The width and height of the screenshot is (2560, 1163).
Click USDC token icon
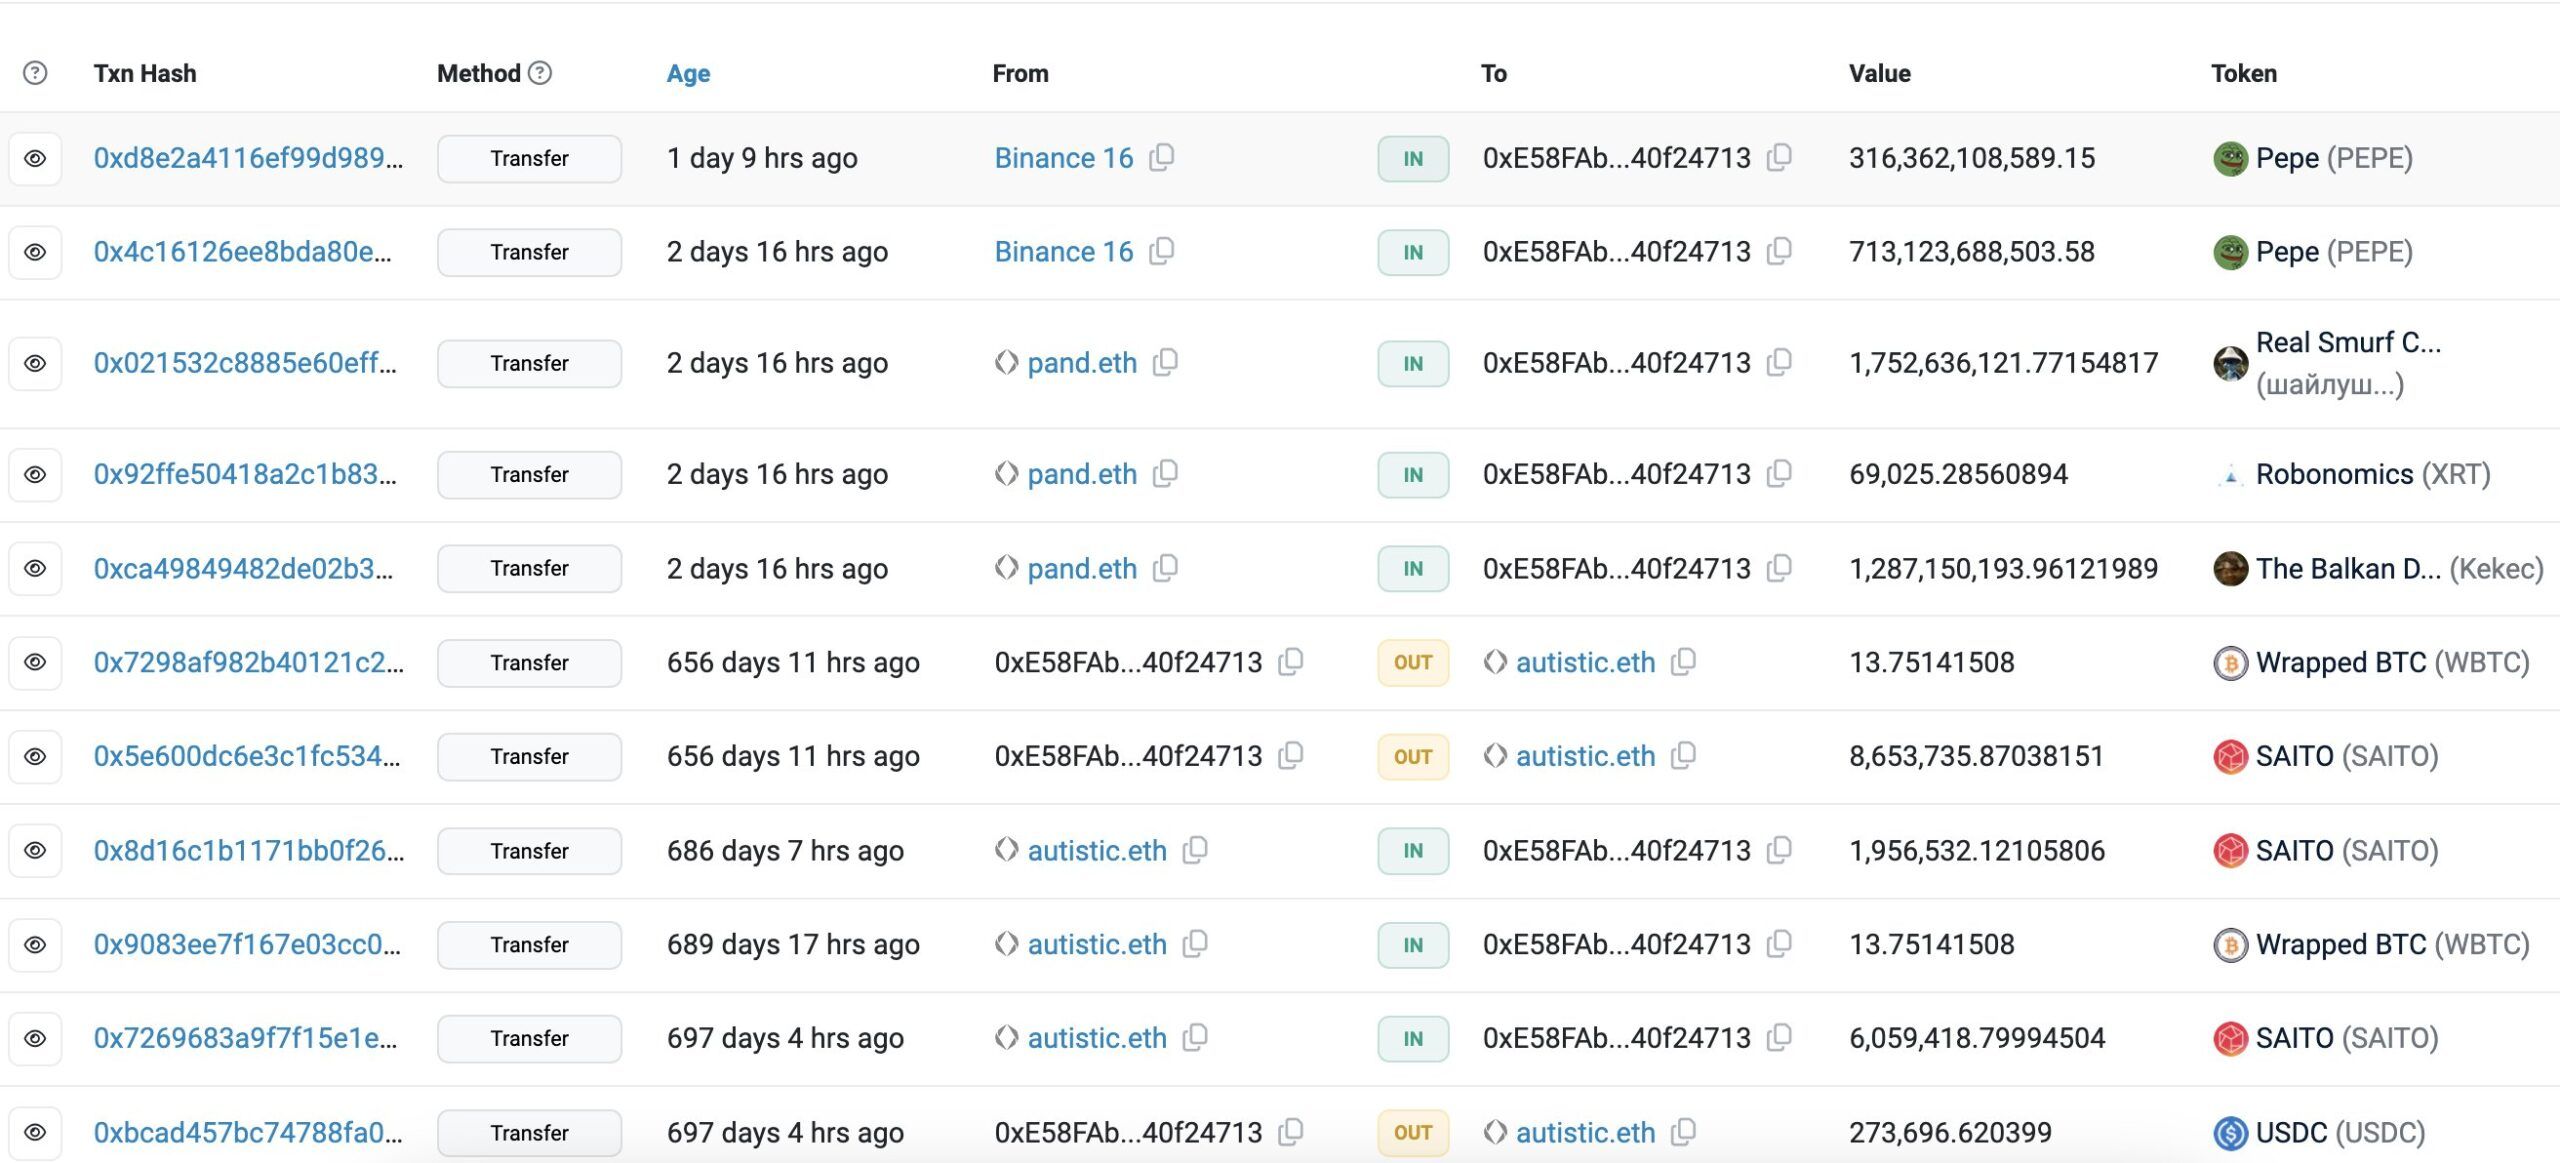point(2230,1132)
